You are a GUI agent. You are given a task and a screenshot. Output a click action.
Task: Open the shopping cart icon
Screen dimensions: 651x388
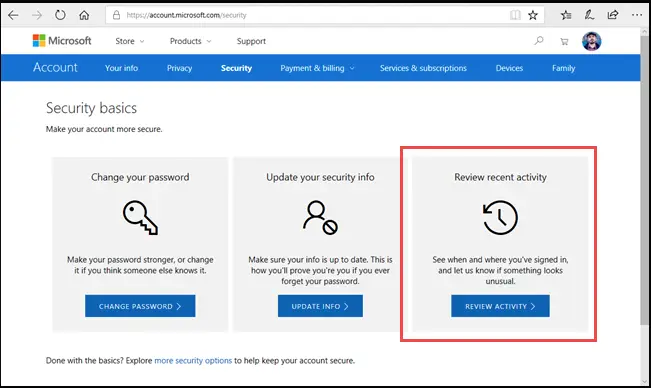click(564, 41)
